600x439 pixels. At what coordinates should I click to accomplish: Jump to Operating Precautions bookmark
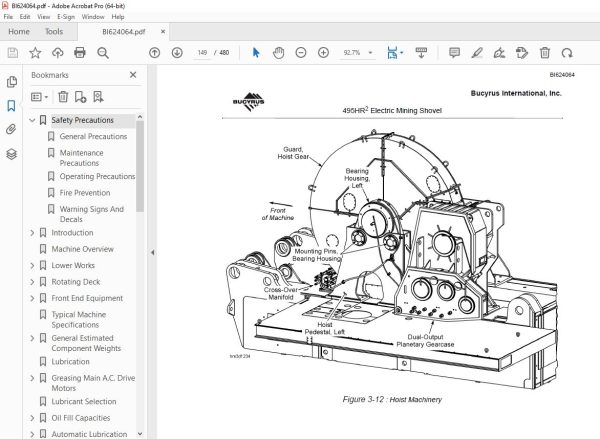click(97, 176)
